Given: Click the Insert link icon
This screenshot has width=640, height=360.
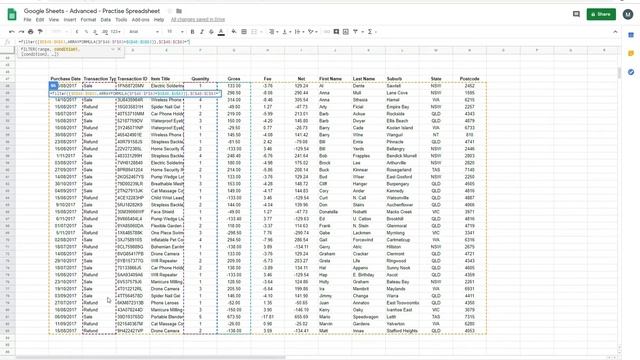Looking at the screenshot, I should [327, 32].
